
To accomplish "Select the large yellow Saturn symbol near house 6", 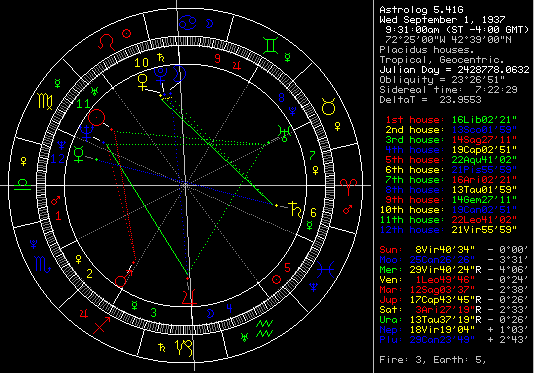I will click(295, 209).
